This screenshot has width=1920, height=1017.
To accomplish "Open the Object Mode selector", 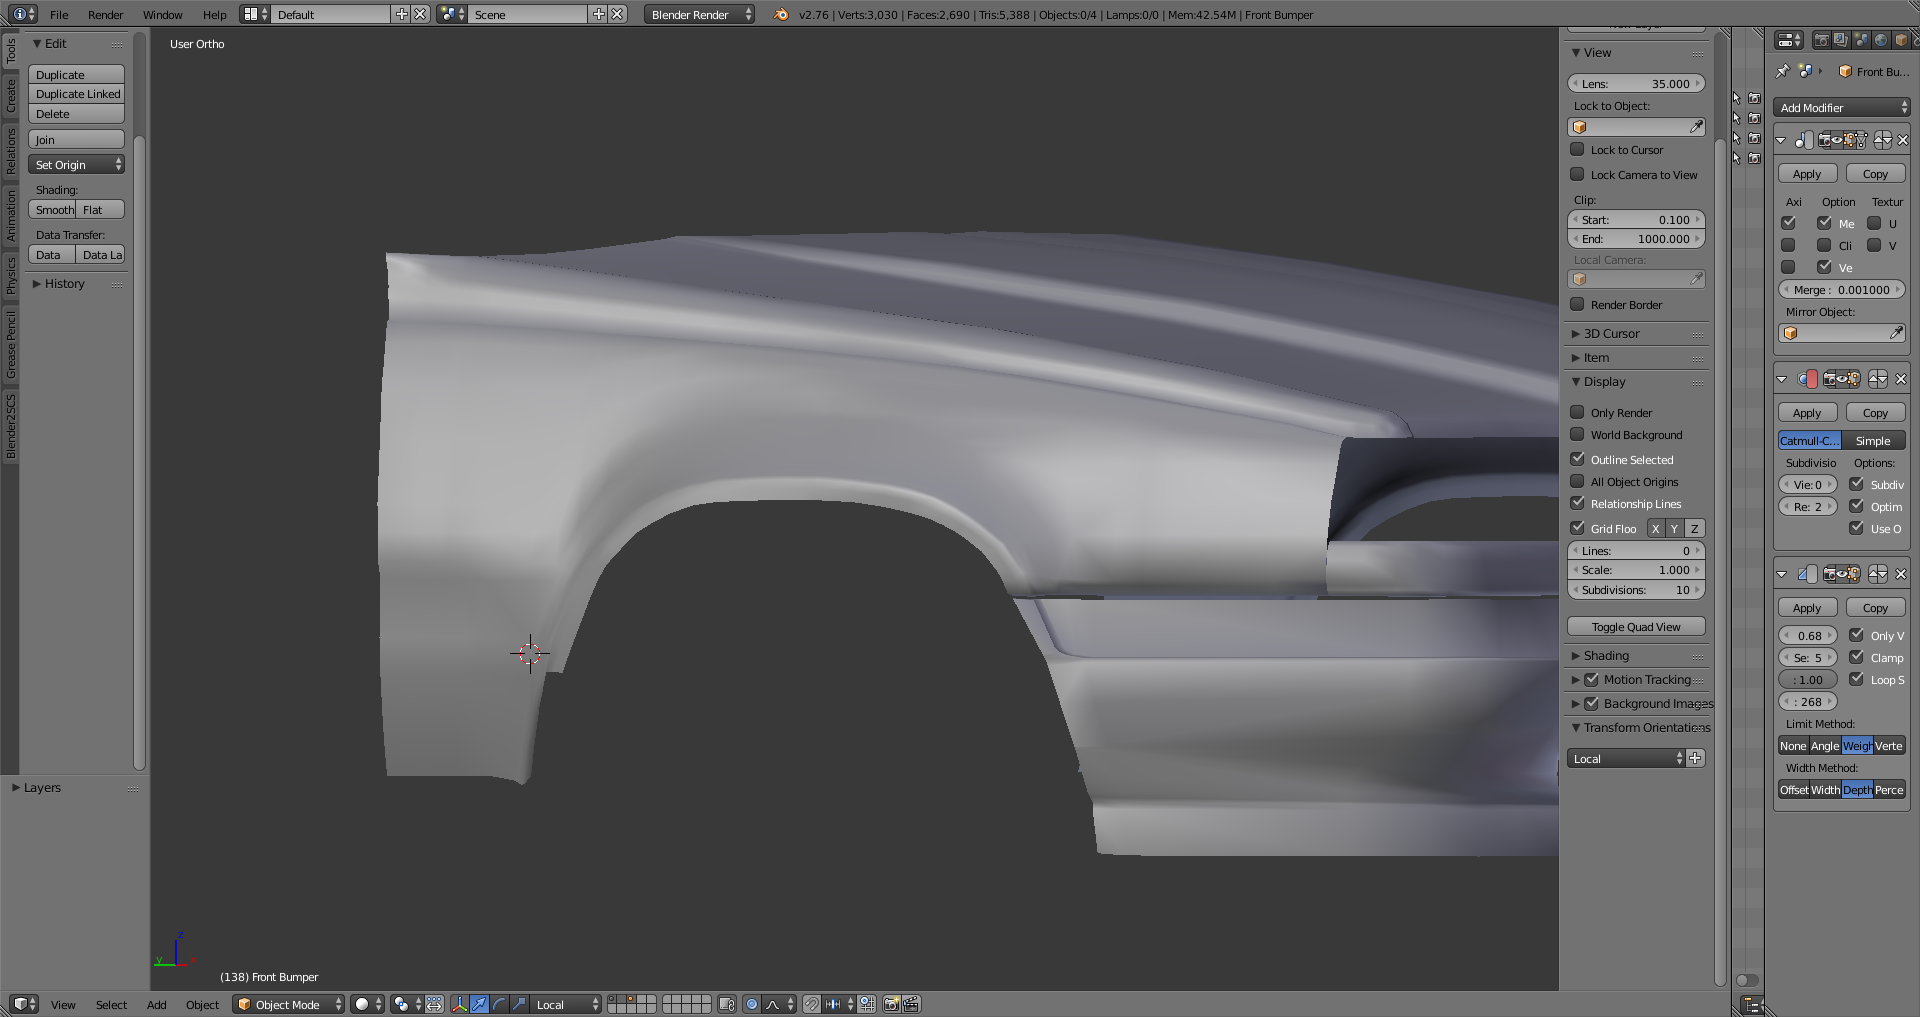I will [289, 1004].
